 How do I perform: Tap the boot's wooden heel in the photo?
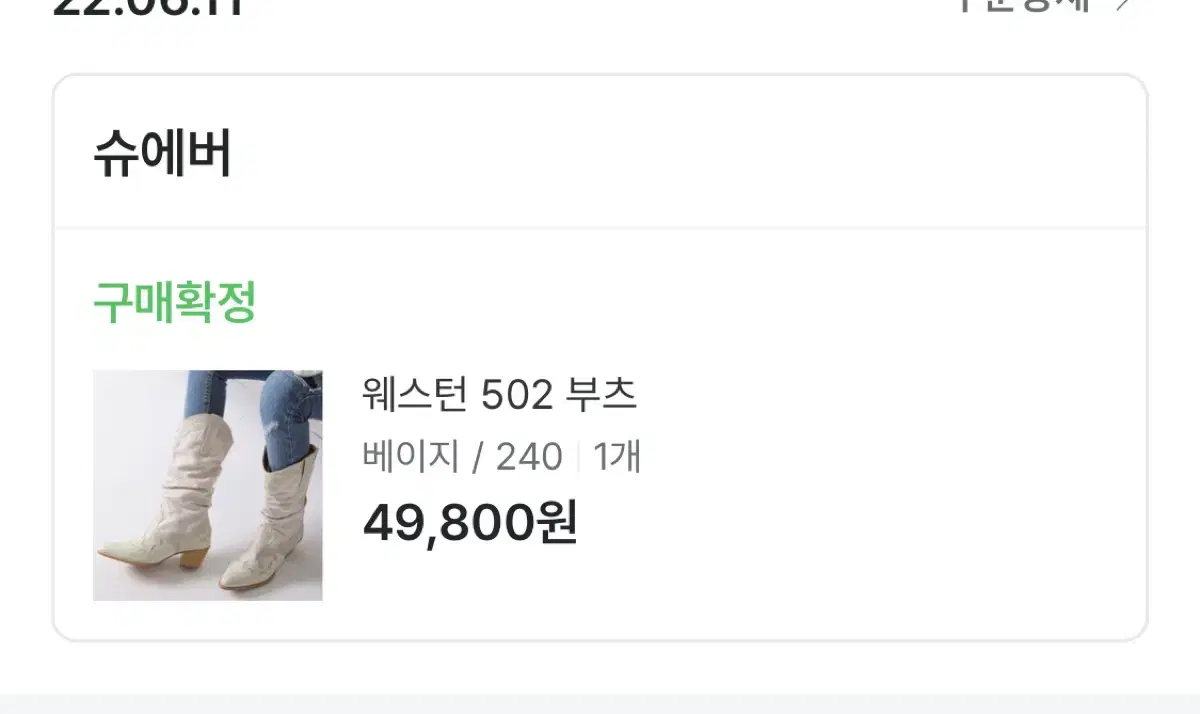coord(193,555)
